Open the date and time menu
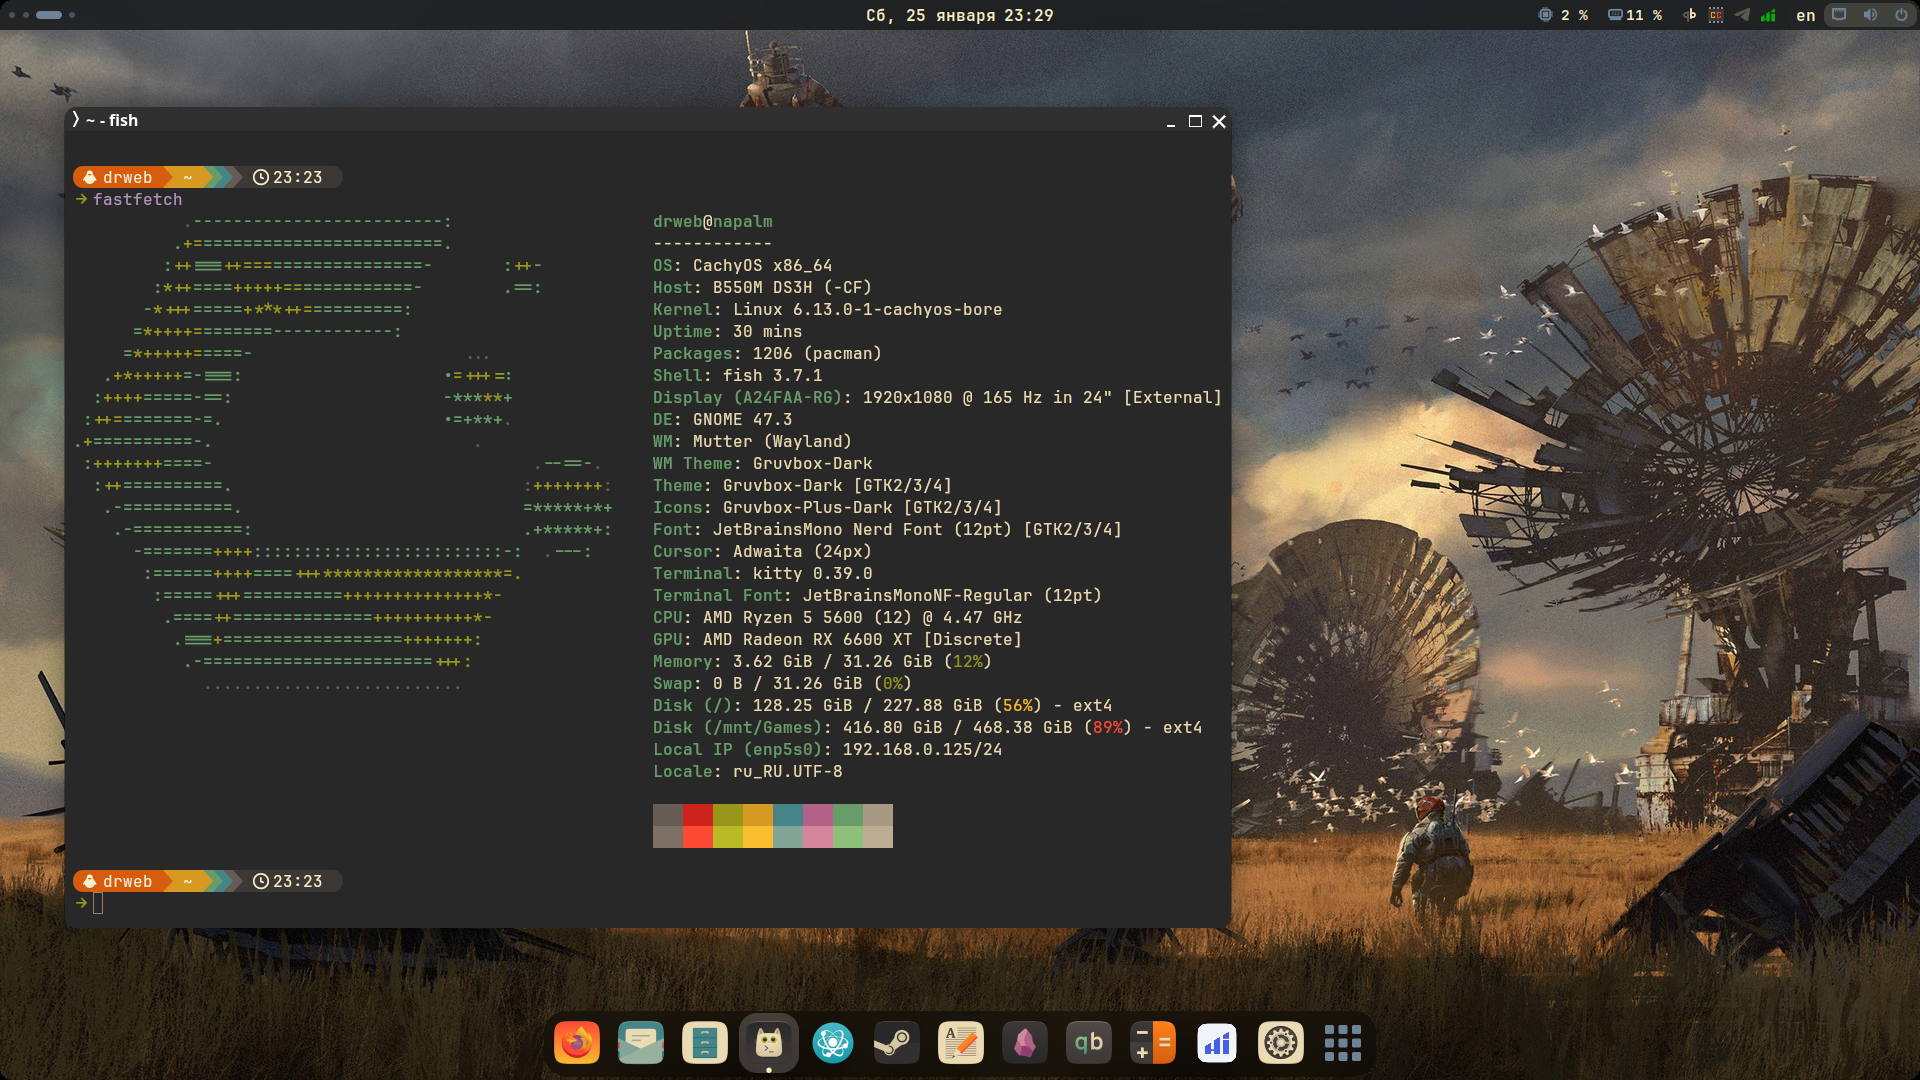Screen dimensions: 1920x1080 point(959,15)
